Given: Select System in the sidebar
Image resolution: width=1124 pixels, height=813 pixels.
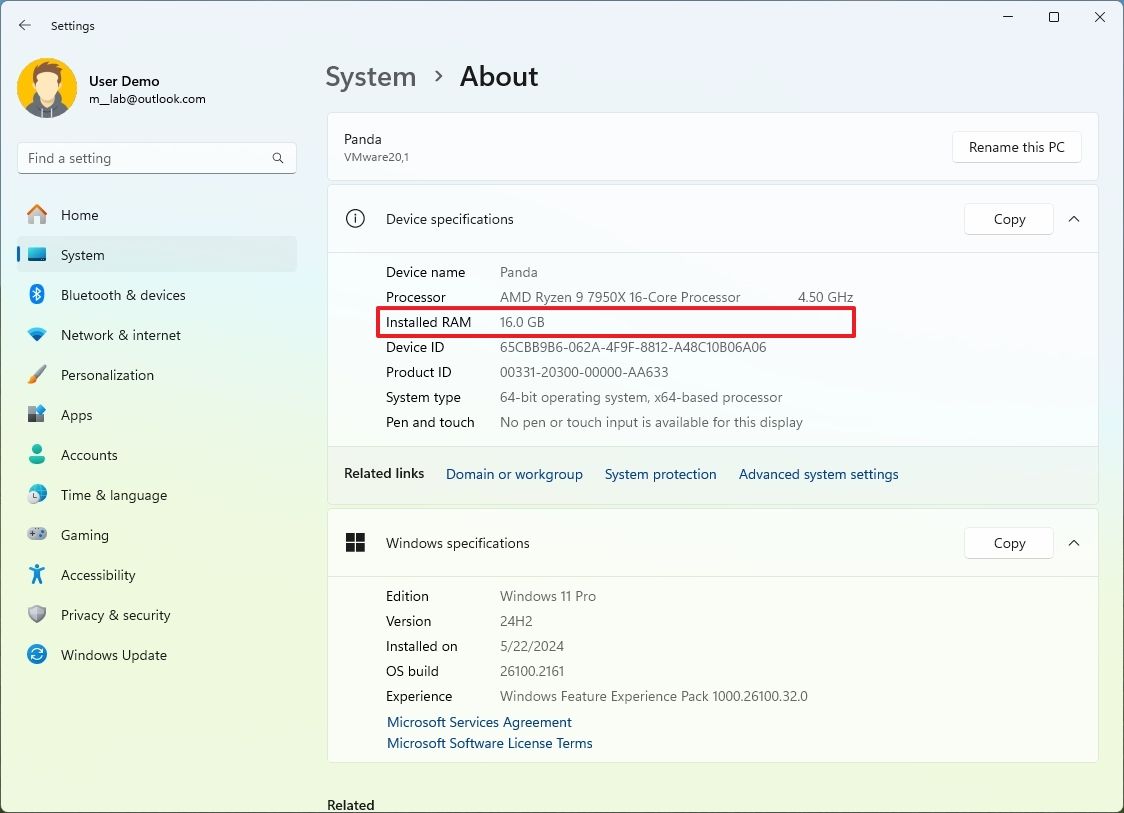Looking at the screenshot, I should tap(82, 254).
